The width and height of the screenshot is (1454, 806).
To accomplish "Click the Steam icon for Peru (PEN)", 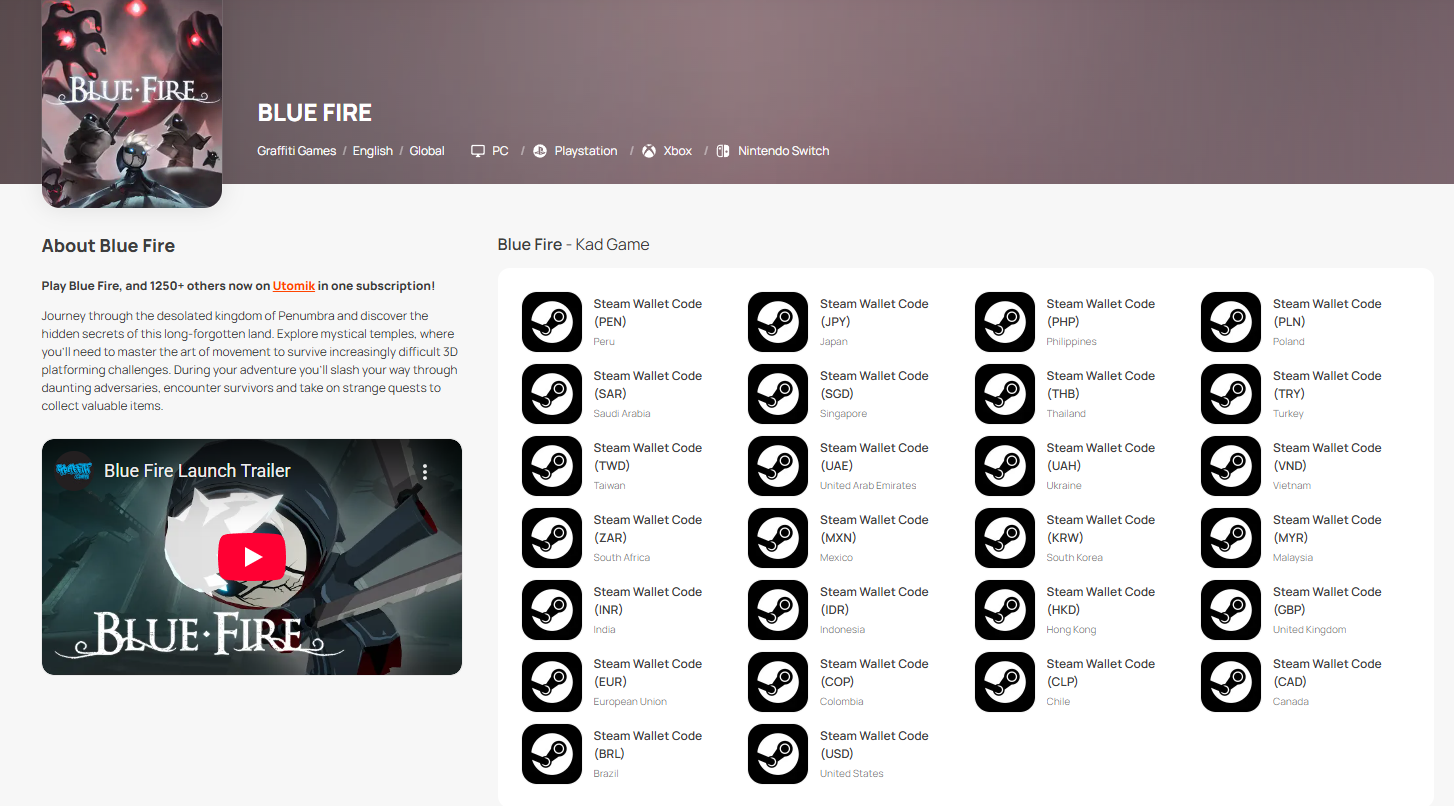I will (551, 322).
